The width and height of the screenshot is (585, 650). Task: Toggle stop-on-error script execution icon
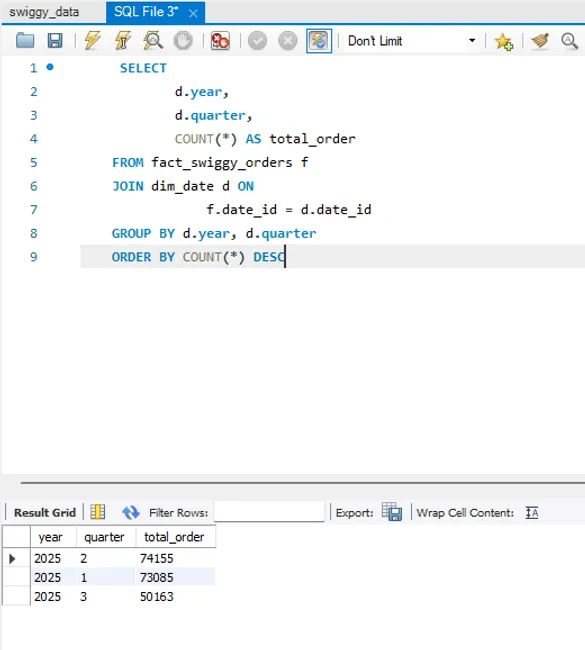(x=220, y=41)
